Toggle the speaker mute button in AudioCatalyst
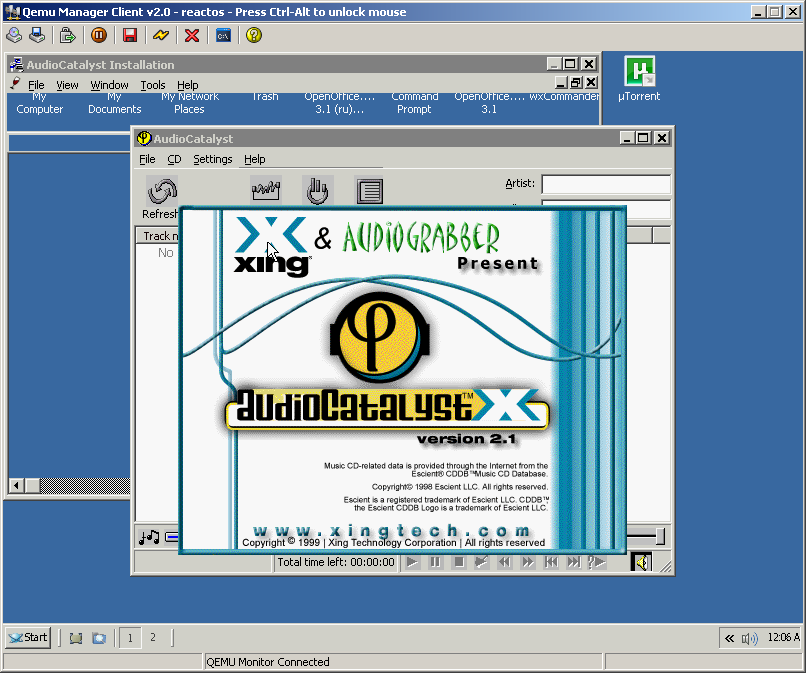Image resolution: width=806 pixels, height=673 pixels. coord(641,562)
